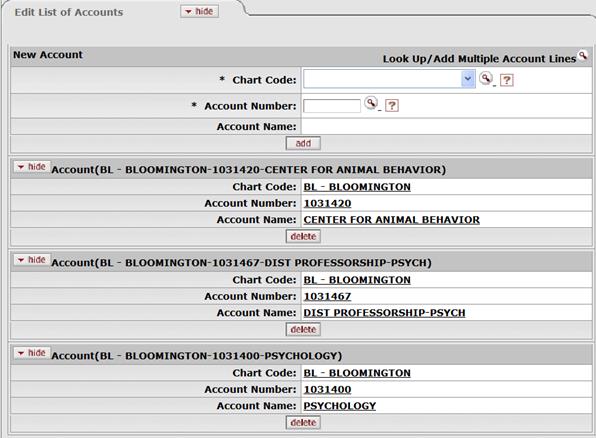
Task: Collapse Center for Animal Behavior account section
Action: [x=32, y=167]
